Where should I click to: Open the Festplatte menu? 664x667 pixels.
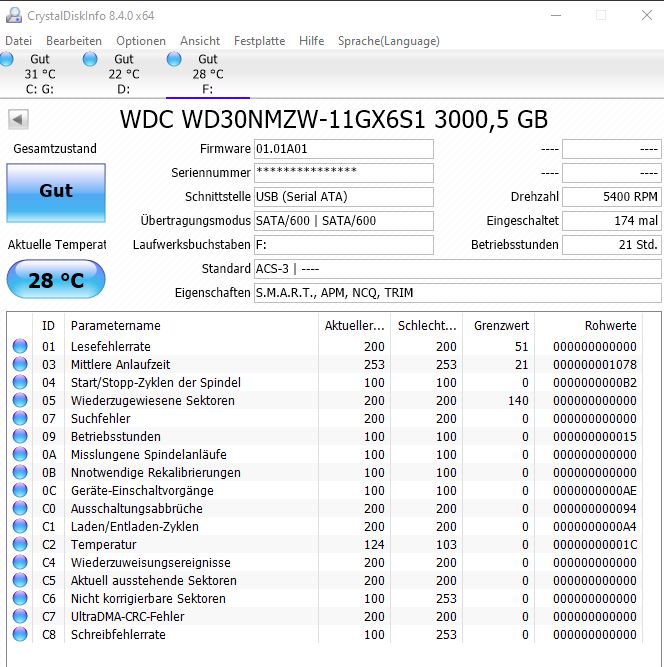pyautogui.click(x=259, y=41)
